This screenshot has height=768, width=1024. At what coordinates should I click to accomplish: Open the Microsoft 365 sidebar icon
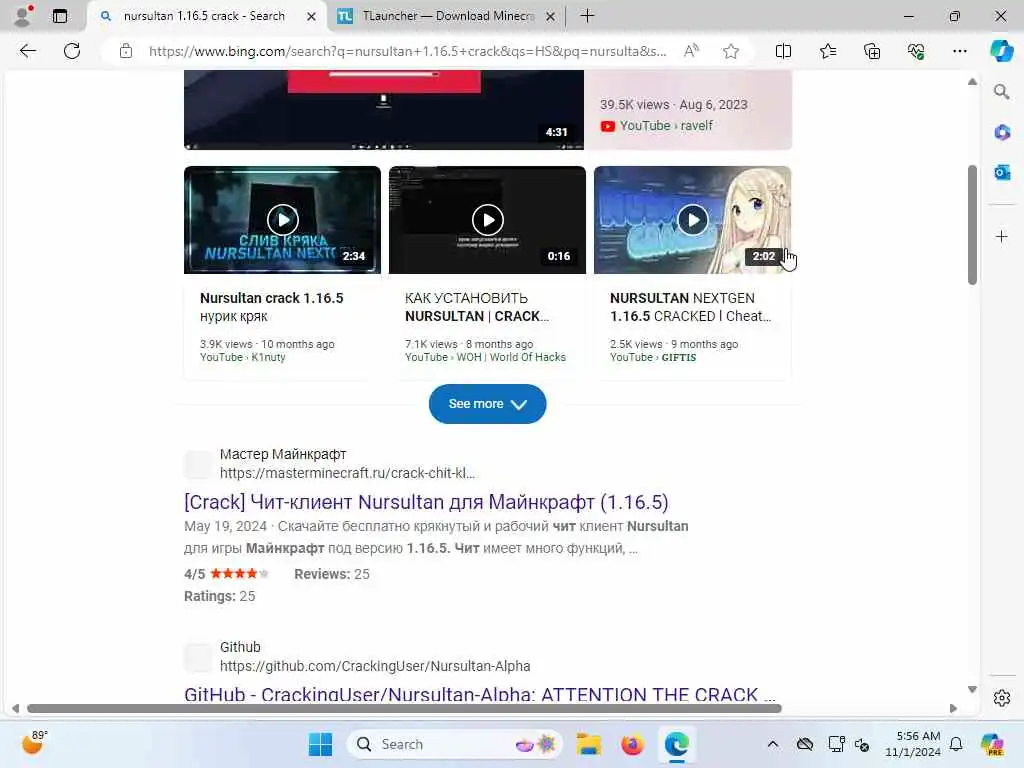pyautogui.click(x=1002, y=133)
